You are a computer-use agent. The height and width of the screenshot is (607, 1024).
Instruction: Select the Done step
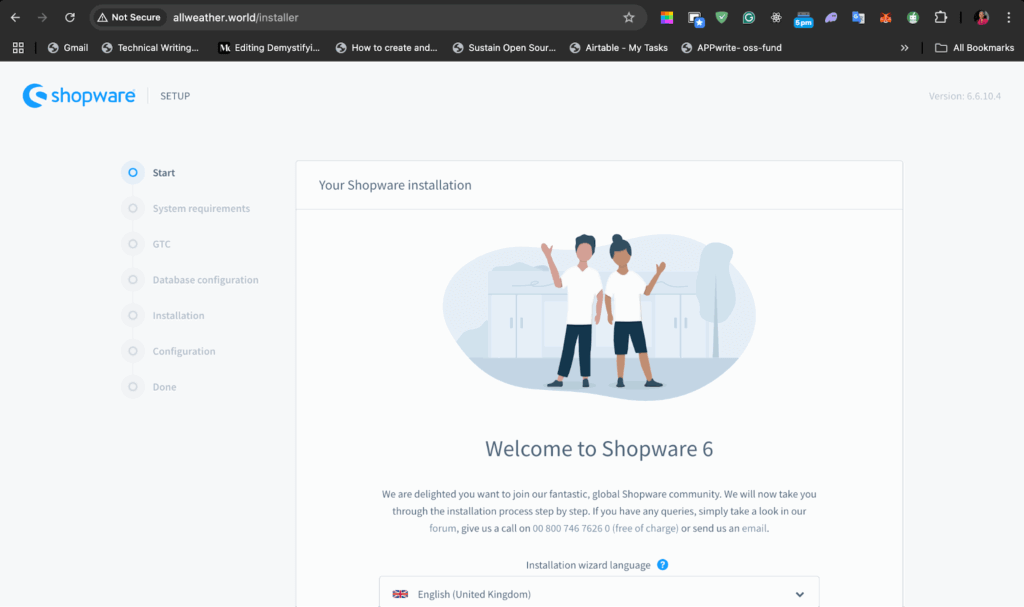(x=149, y=387)
